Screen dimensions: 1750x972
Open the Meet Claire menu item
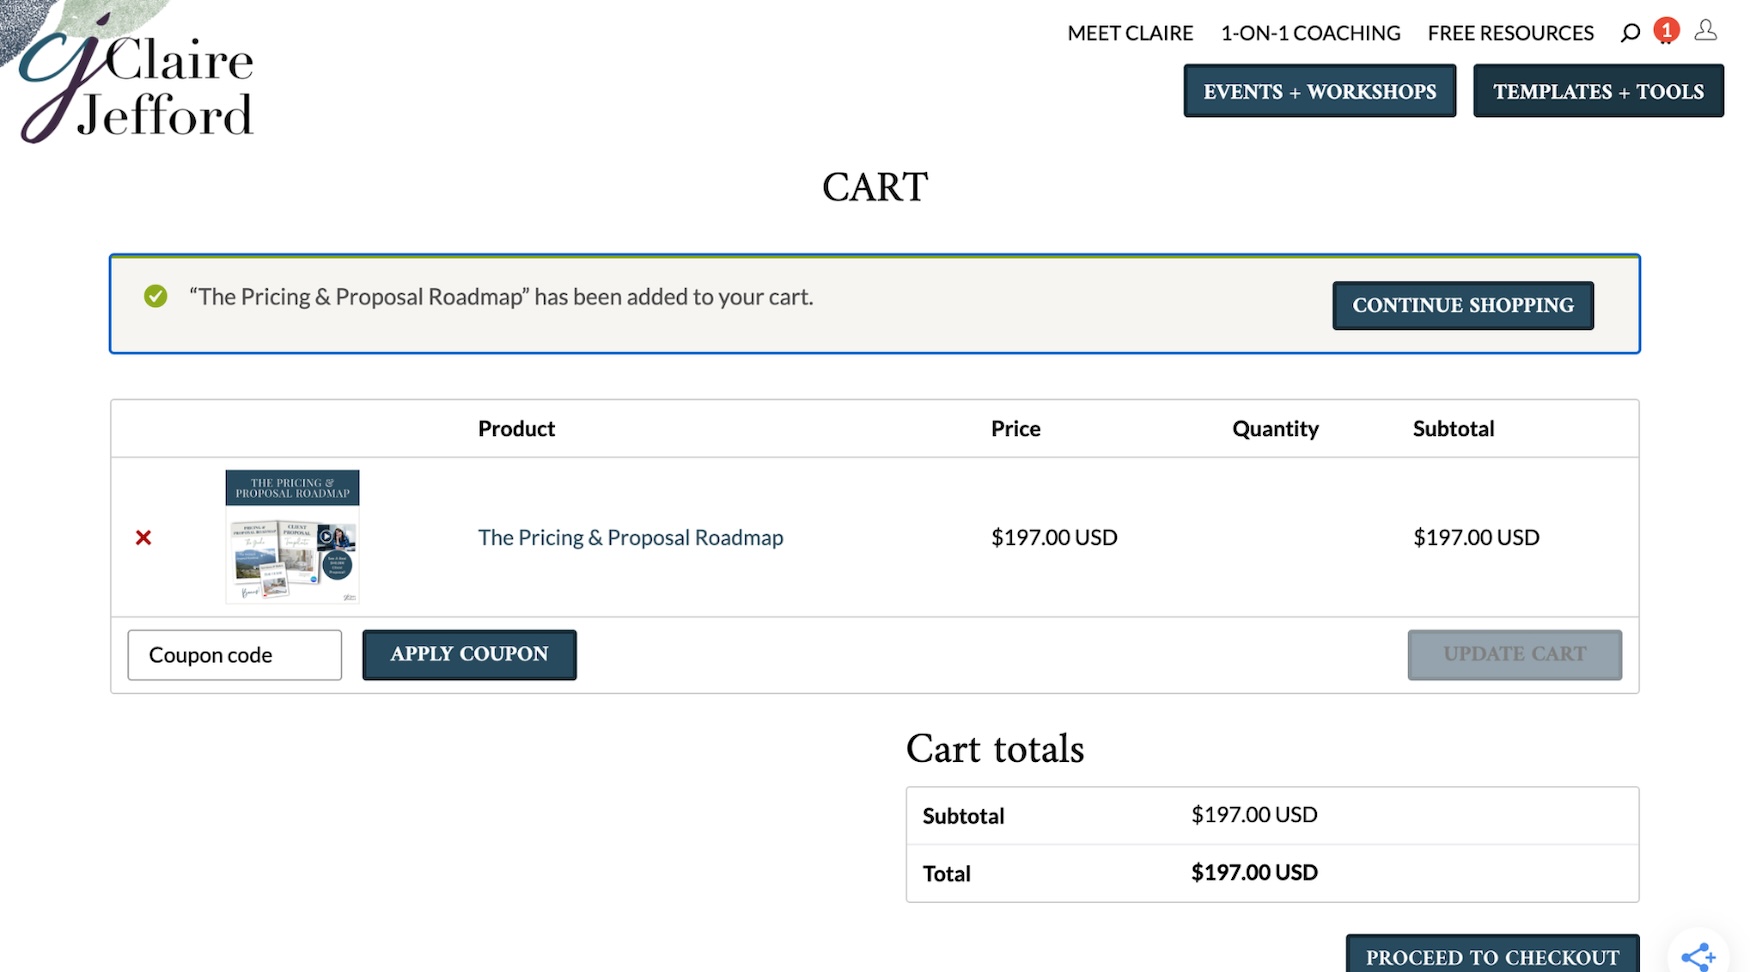tap(1130, 33)
